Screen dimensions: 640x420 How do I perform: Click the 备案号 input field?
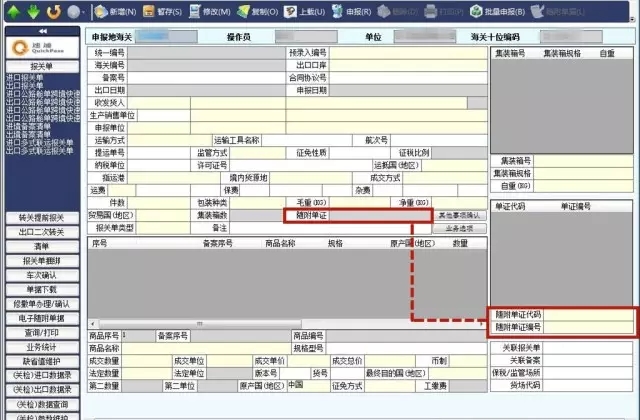(206, 78)
